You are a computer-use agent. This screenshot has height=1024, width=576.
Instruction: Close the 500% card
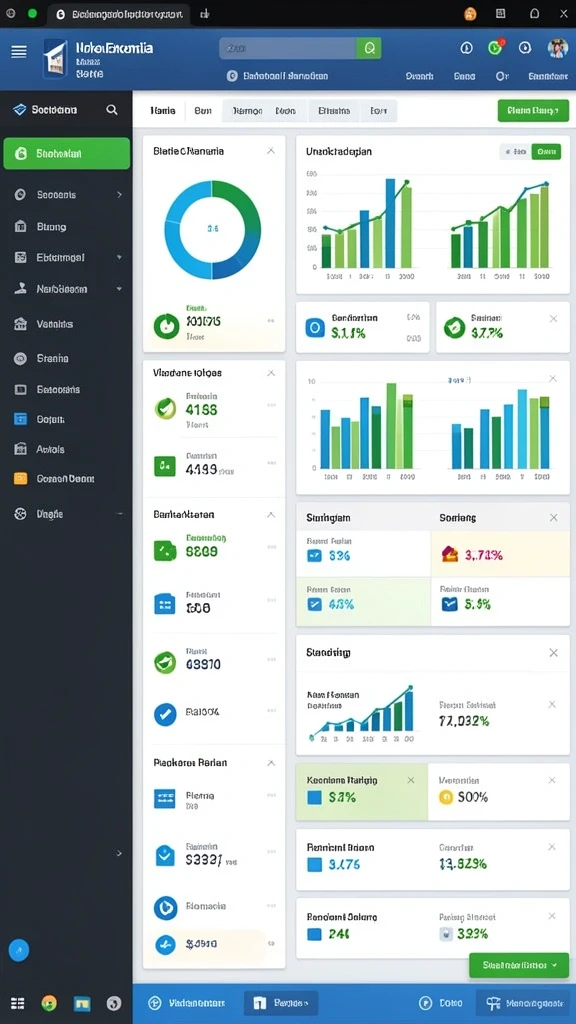coord(552,780)
